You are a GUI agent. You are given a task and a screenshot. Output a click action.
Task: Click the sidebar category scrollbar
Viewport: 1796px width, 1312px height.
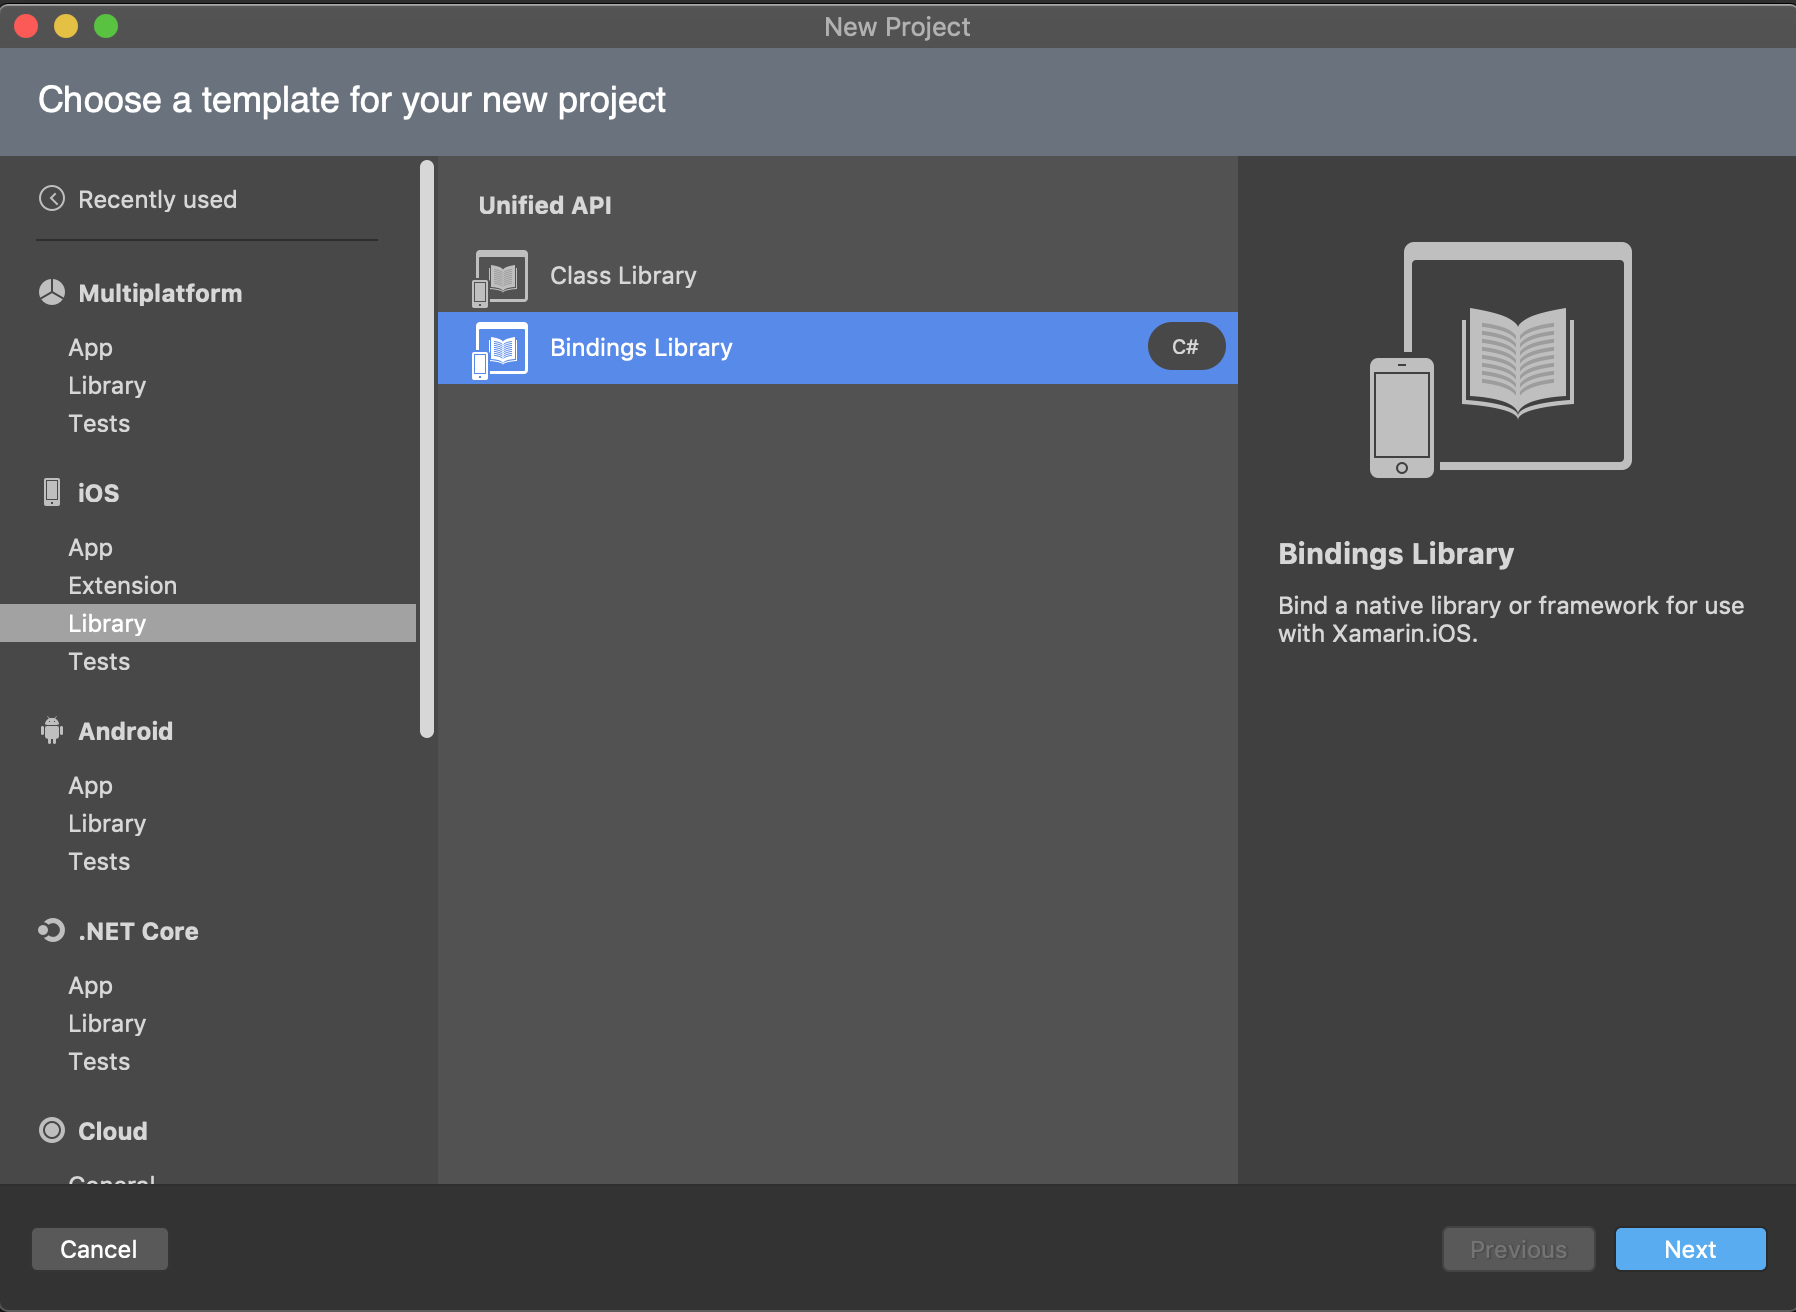427,449
